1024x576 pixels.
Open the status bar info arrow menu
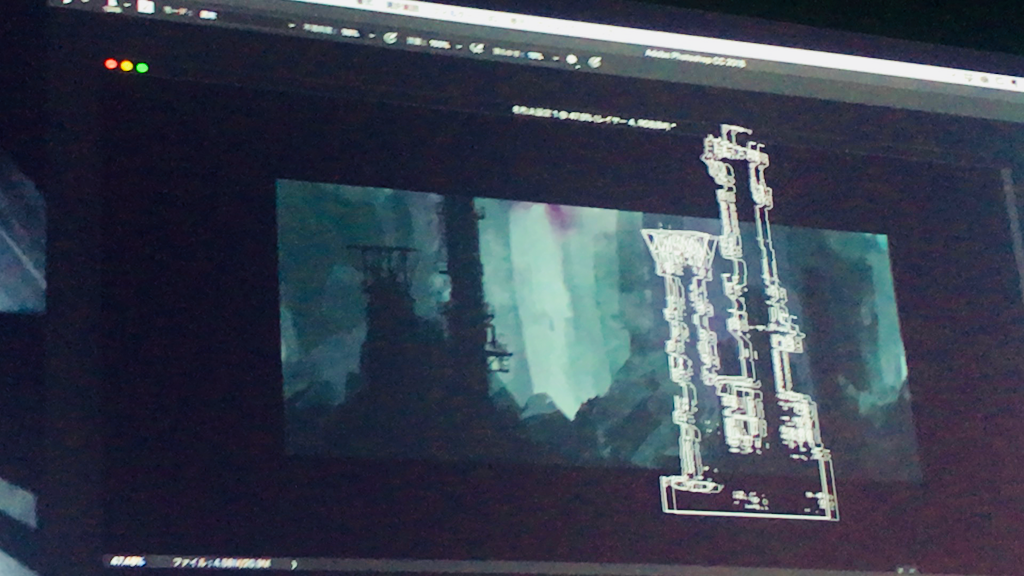(x=293, y=564)
